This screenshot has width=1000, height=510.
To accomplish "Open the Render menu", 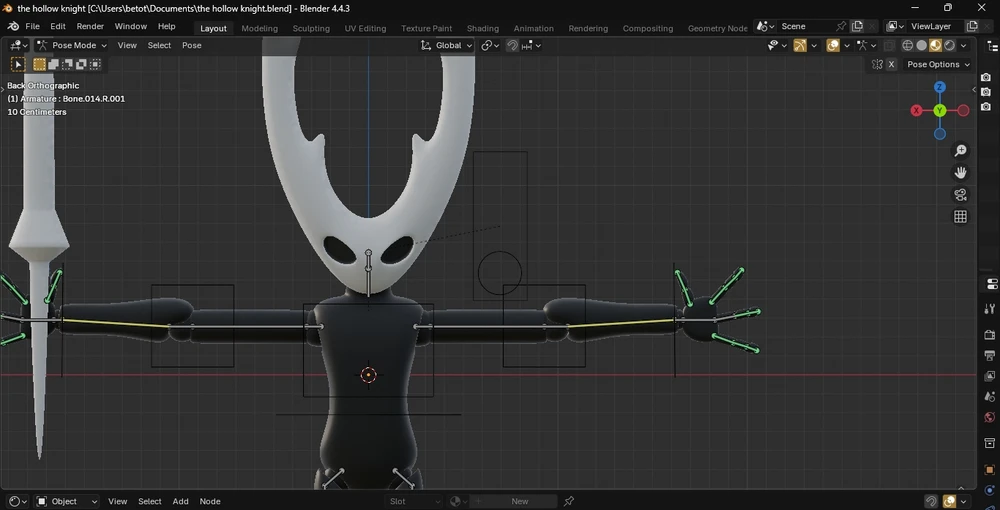I will coord(90,27).
